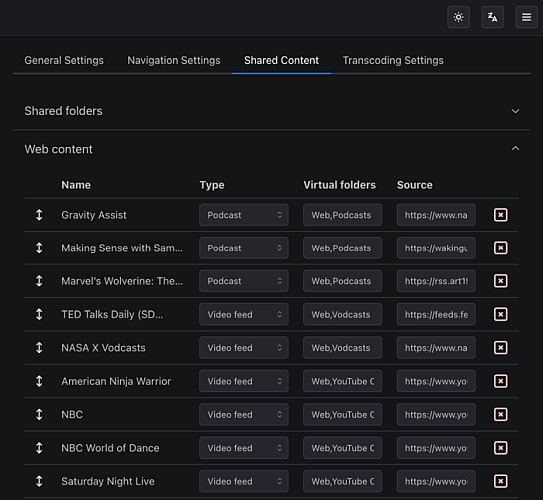The height and width of the screenshot is (500, 543).
Task: Open the Transcoding Settings tab
Action: (393, 60)
